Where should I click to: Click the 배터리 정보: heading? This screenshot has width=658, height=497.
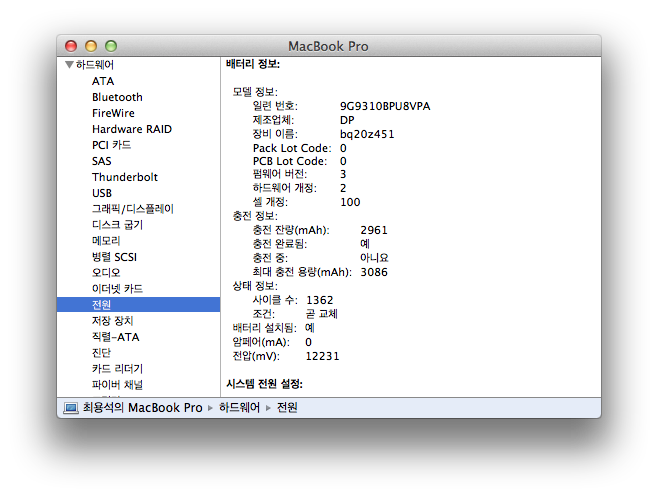[253, 64]
